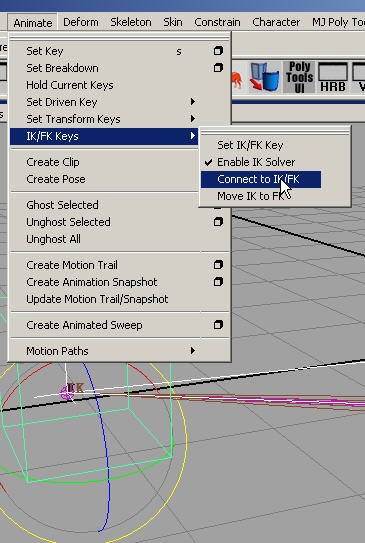Open Create Motion Trail options box
365x543 pixels.
tap(218, 265)
